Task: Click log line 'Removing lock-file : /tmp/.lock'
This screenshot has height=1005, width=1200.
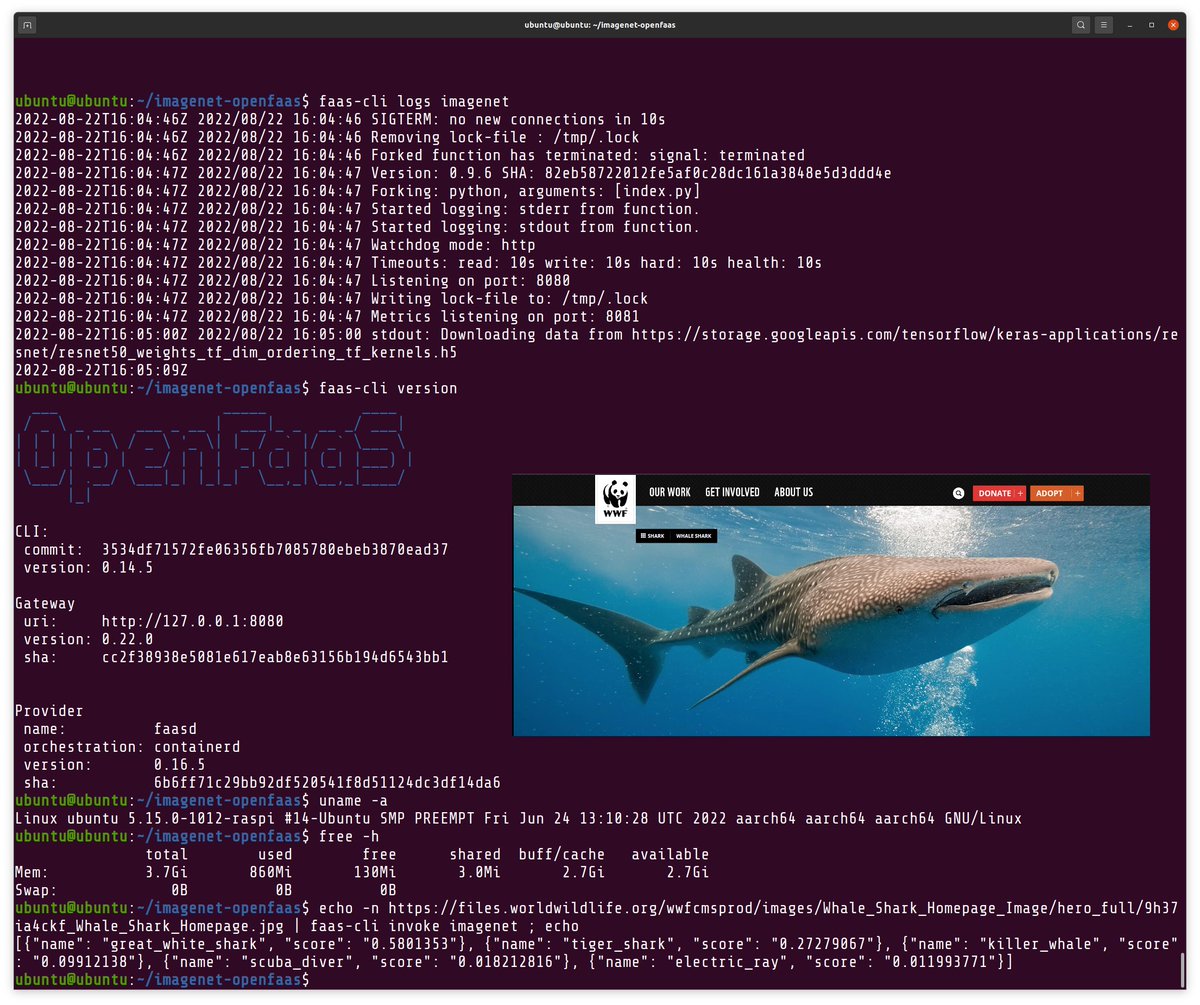Action: (505, 137)
